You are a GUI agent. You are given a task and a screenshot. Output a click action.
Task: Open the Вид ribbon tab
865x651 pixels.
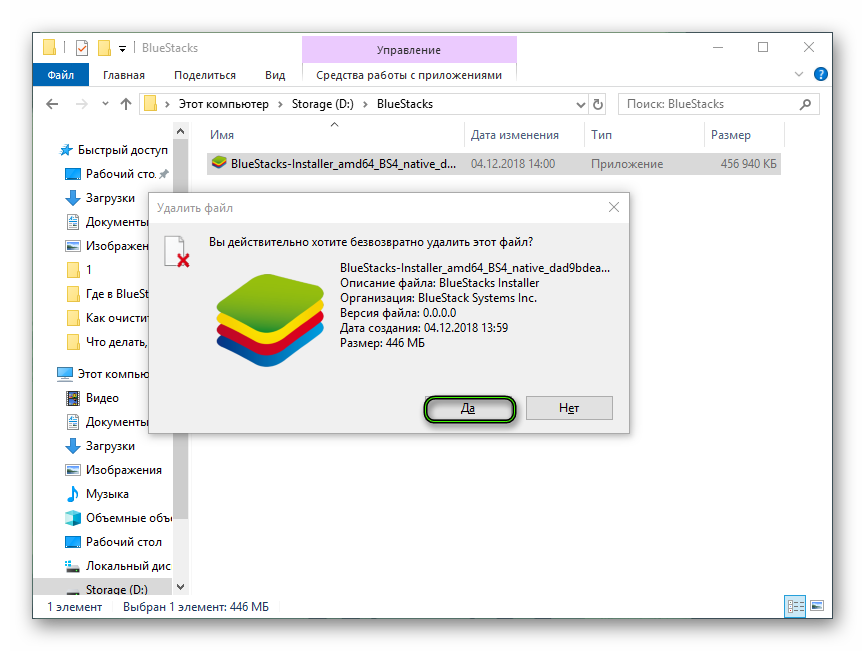pyautogui.click(x=275, y=75)
